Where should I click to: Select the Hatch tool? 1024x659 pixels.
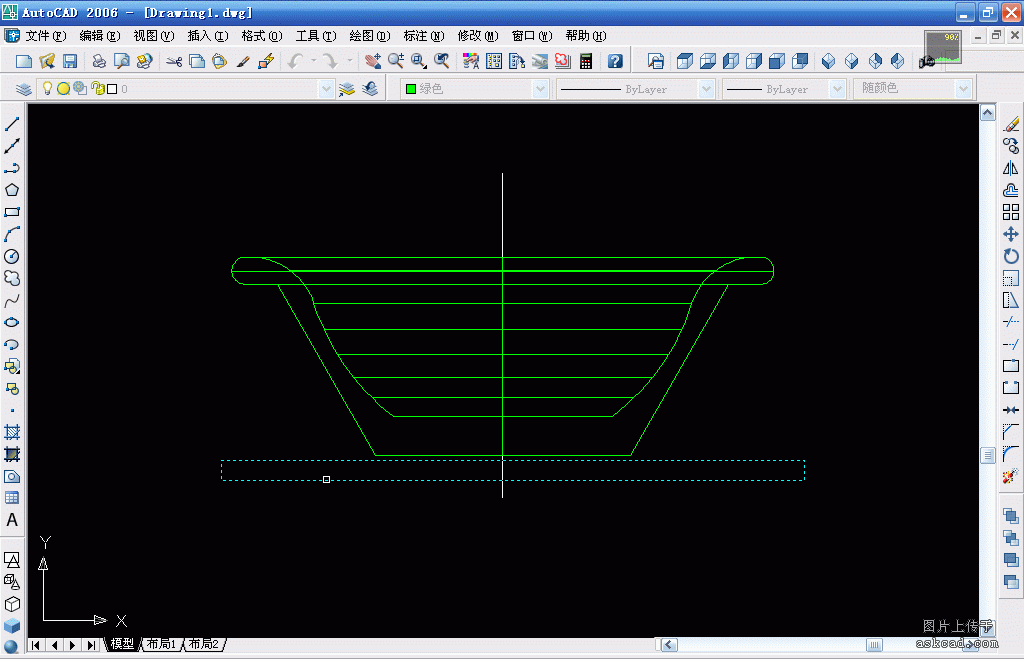(x=12, y=432)
